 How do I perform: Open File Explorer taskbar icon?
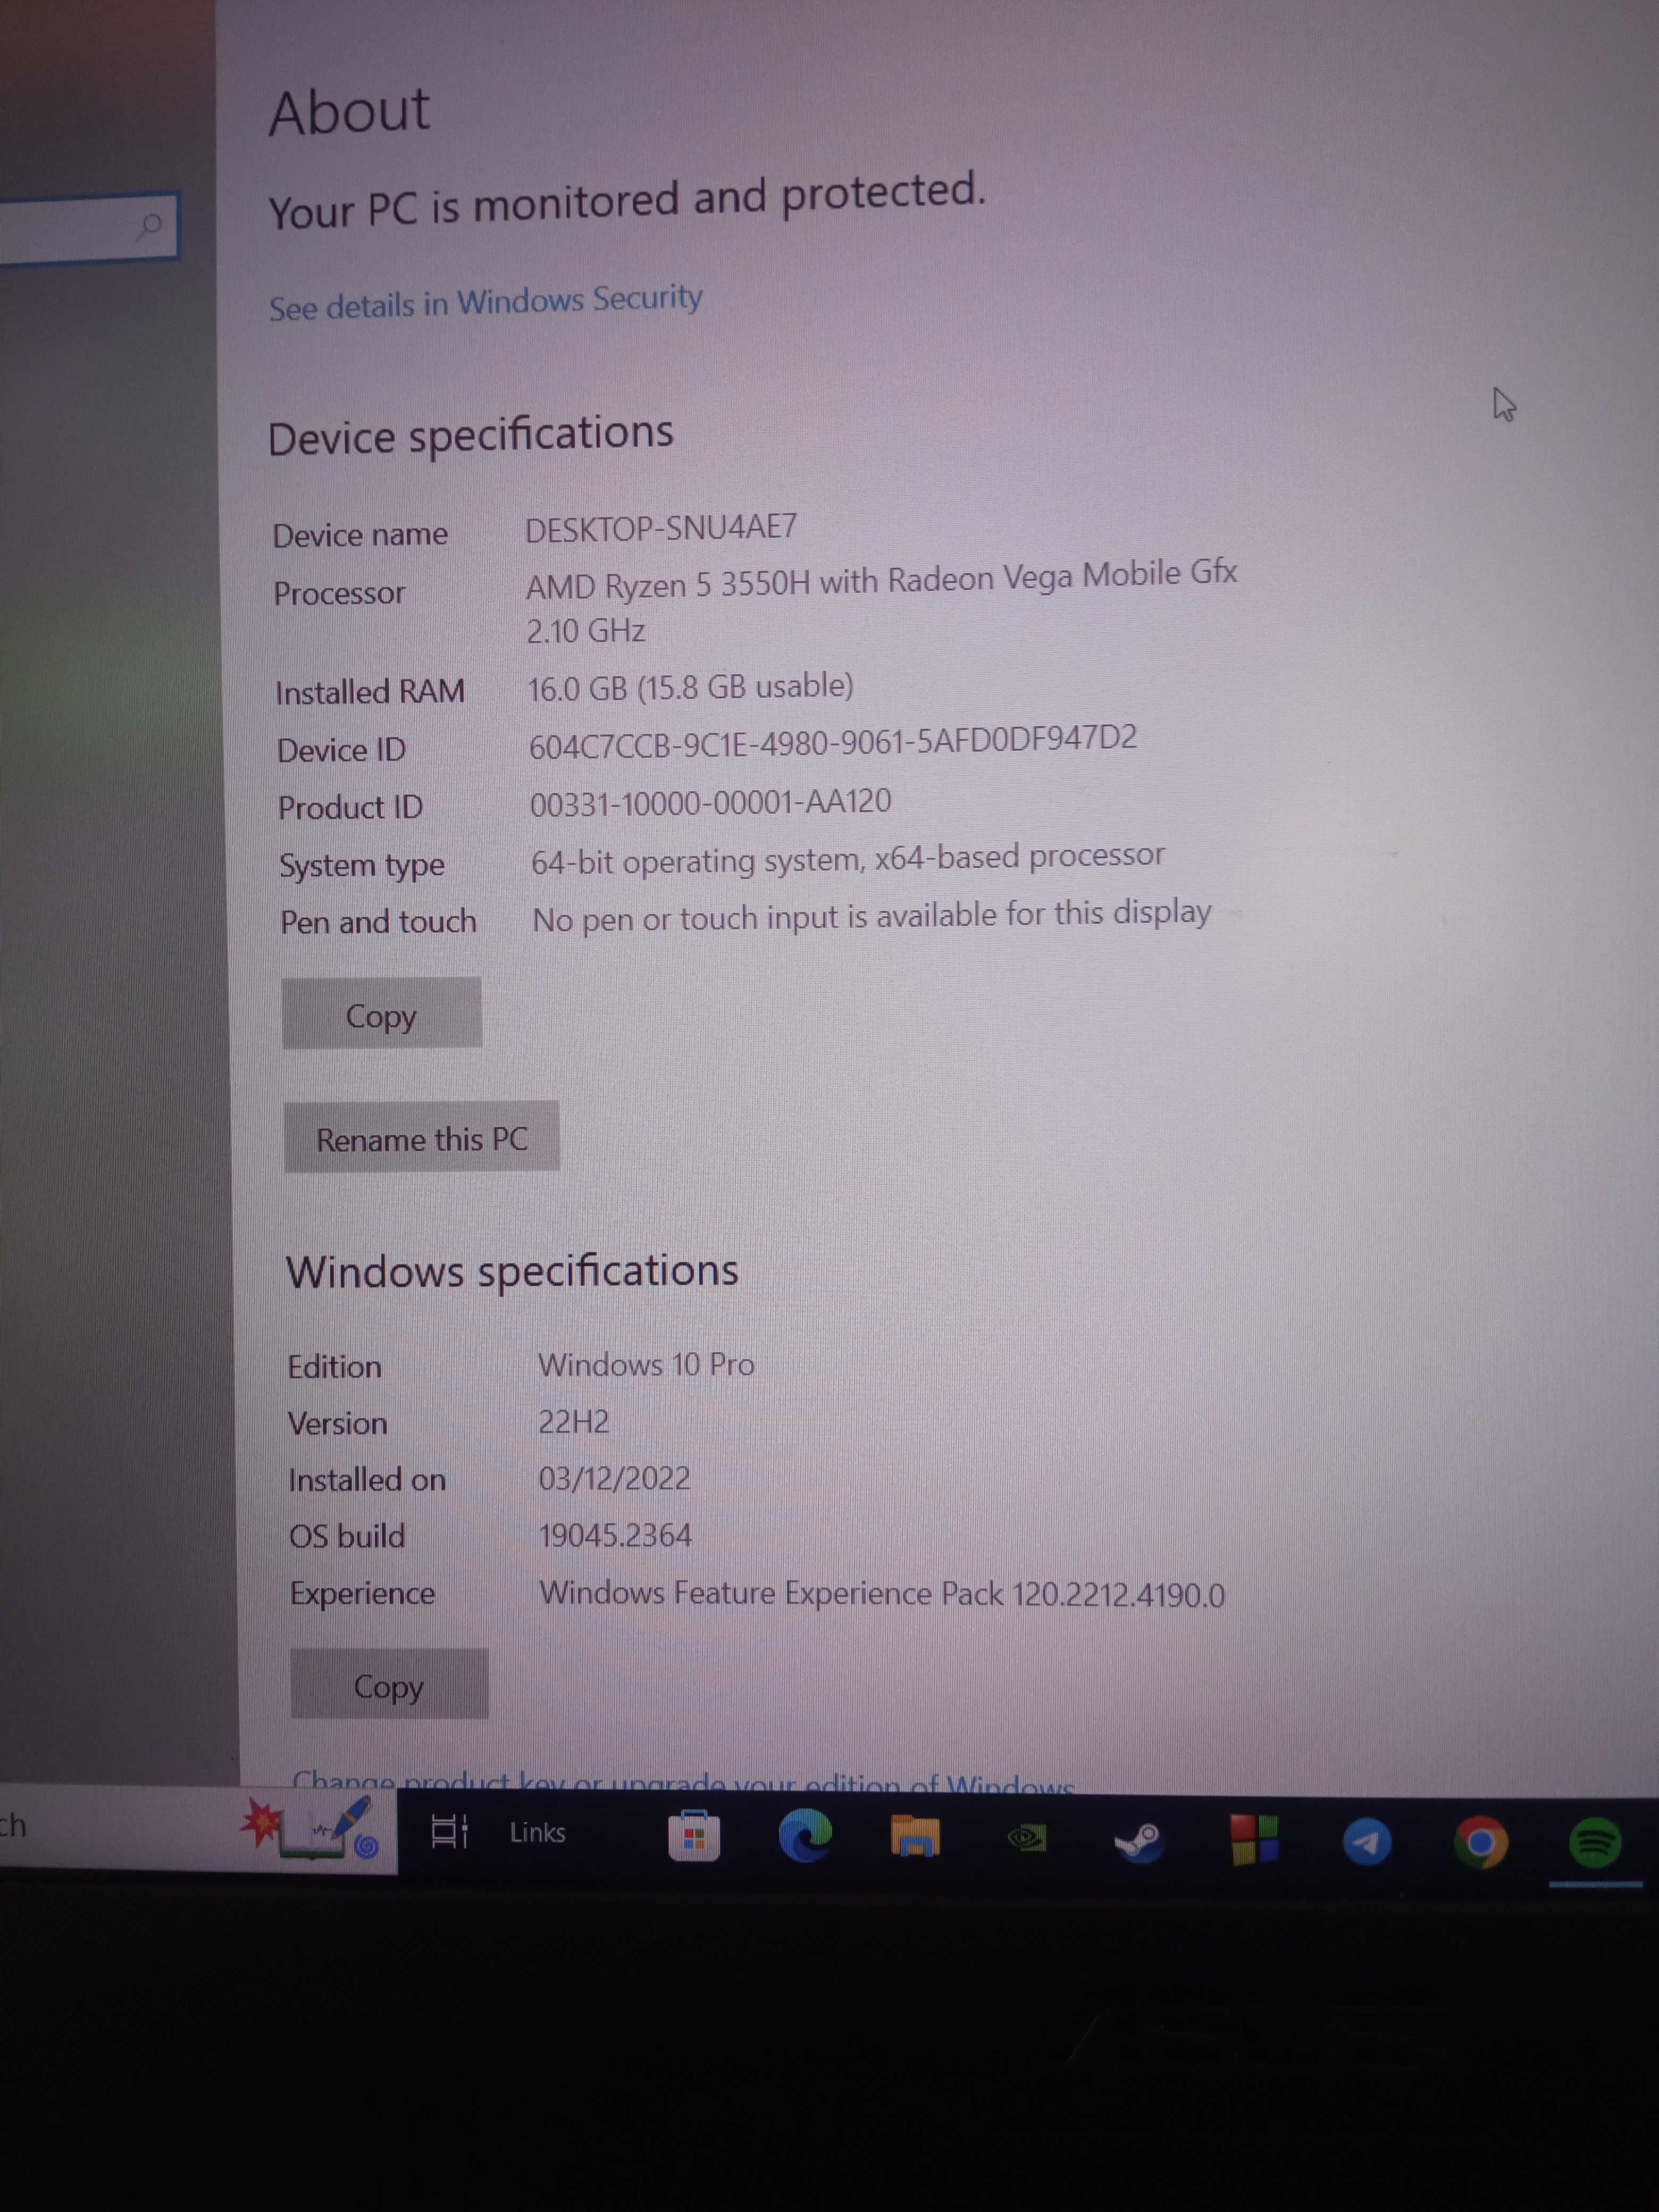click(x=914, y=1837)
